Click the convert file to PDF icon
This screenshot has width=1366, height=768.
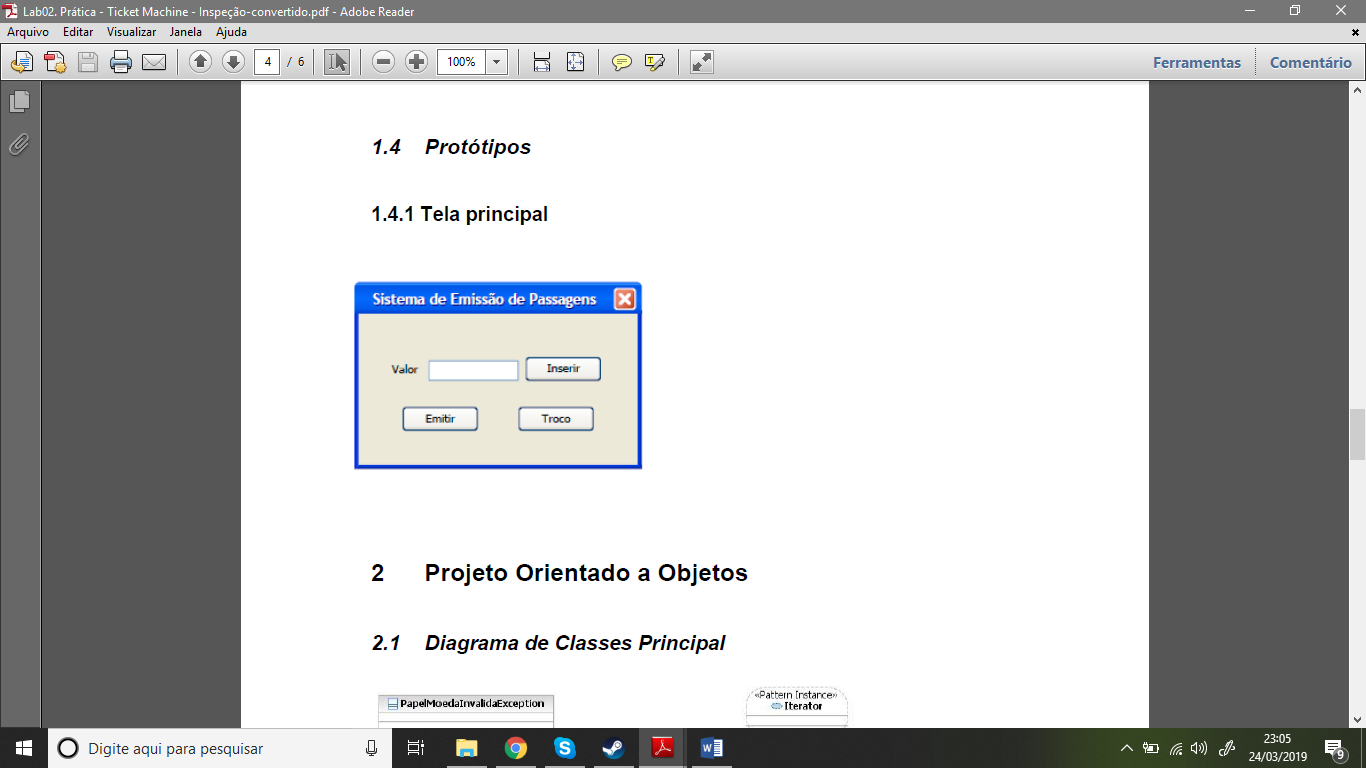pos(55,62)
